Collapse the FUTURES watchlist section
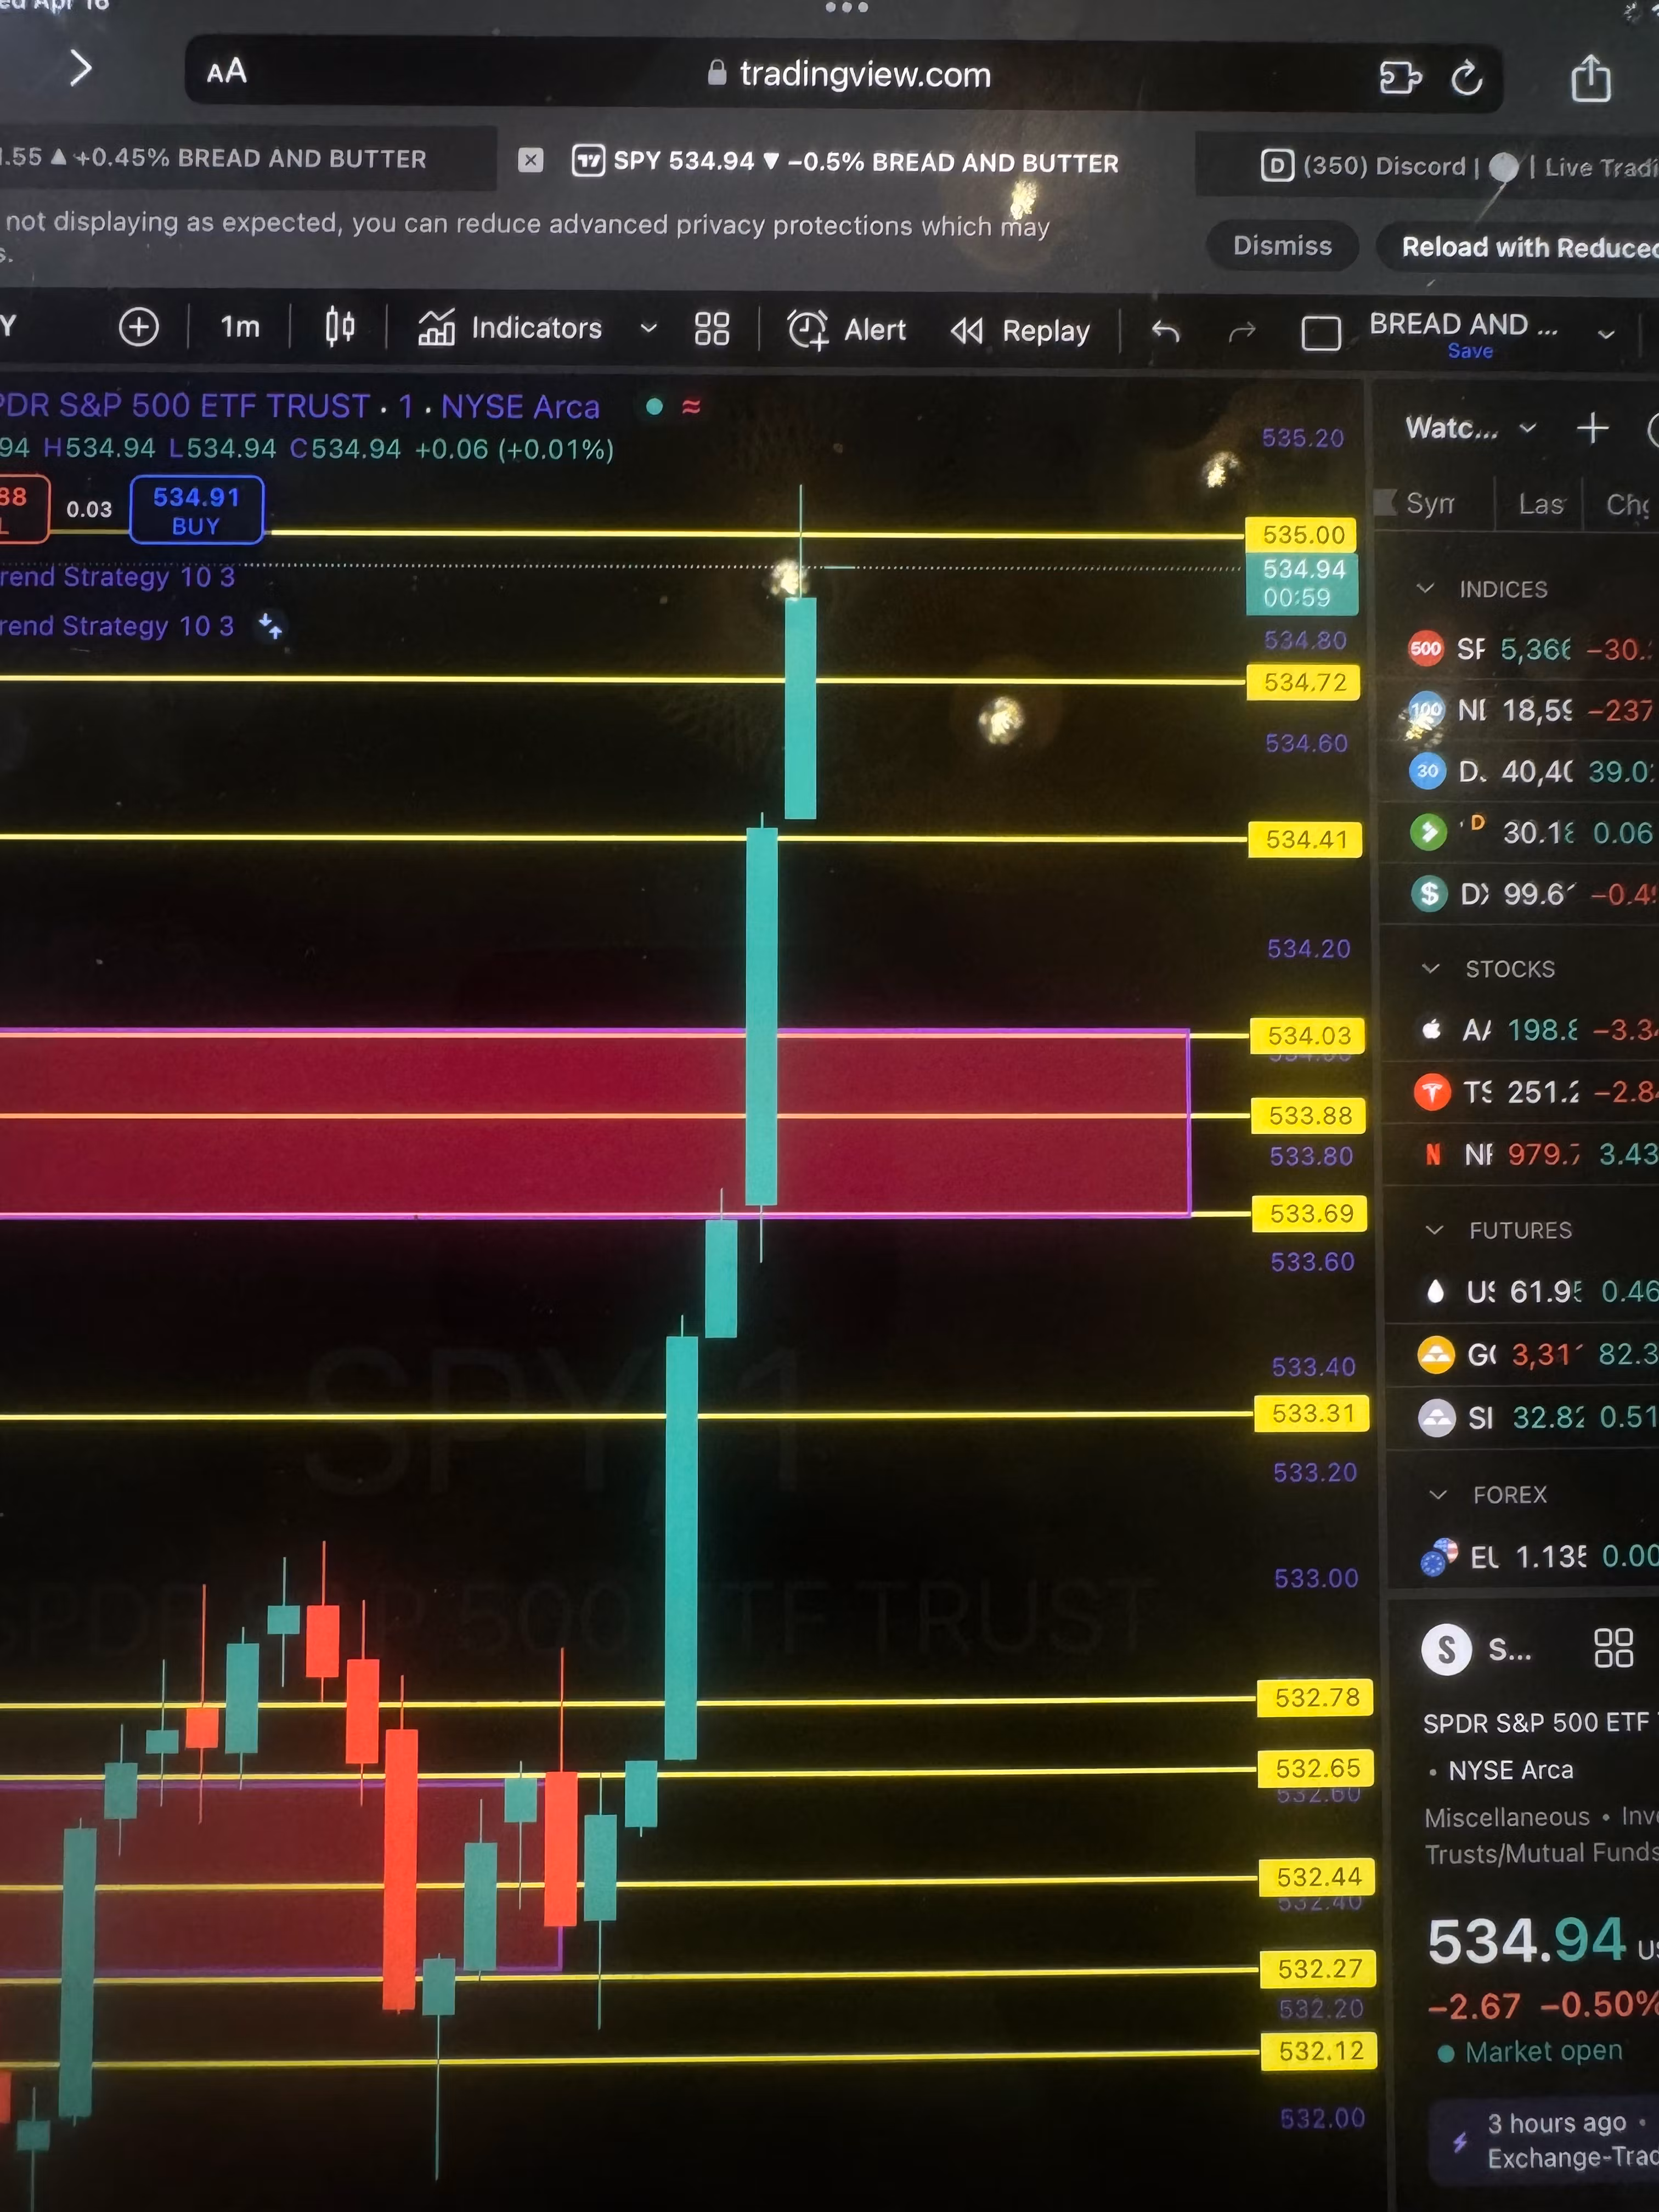Screen dimensions: 1659x2212 coord(1434,1229)
